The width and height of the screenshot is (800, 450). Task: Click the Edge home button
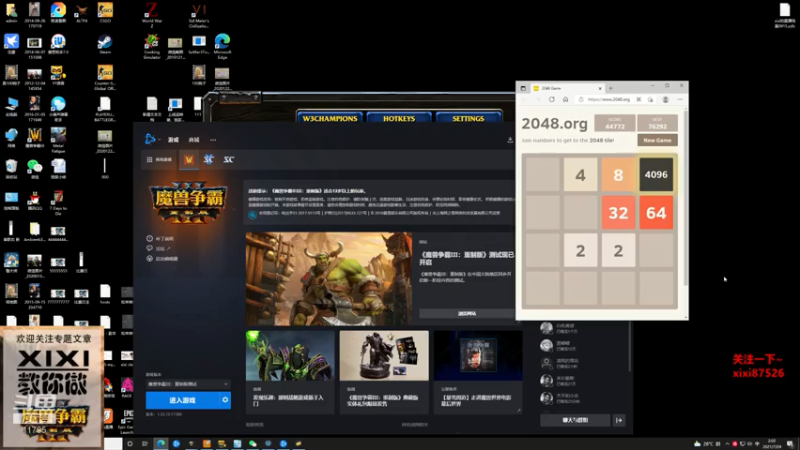pos(565,99)
